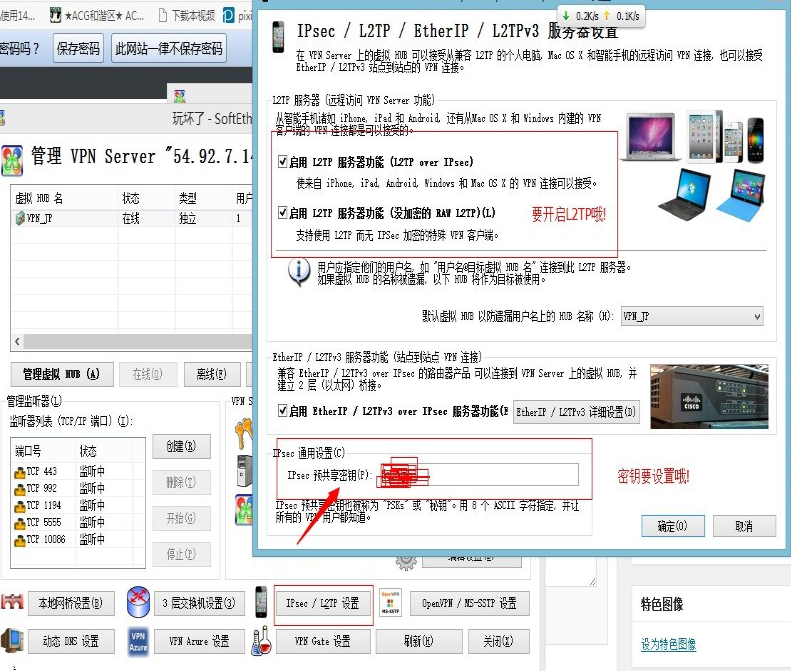Click the IPsec / L2TP 设置 button
Screen dimensions: 791x671
(323, 603)
